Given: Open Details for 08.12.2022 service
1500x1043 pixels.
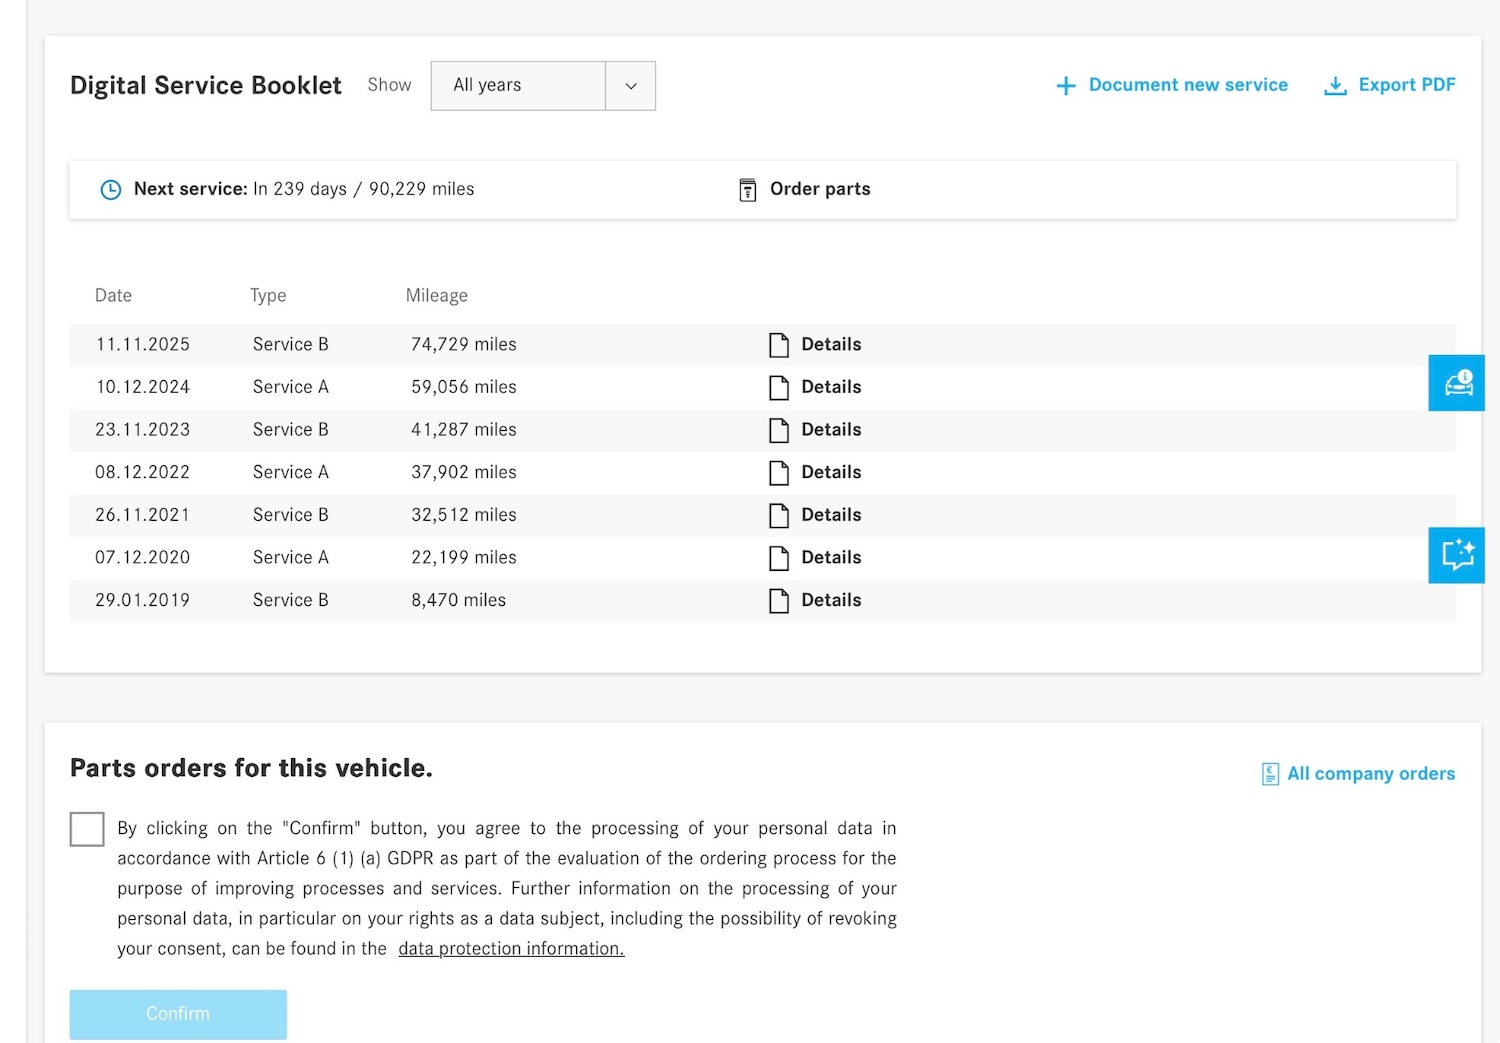Looking at the screenshot, I should click(x=830, y=472).
